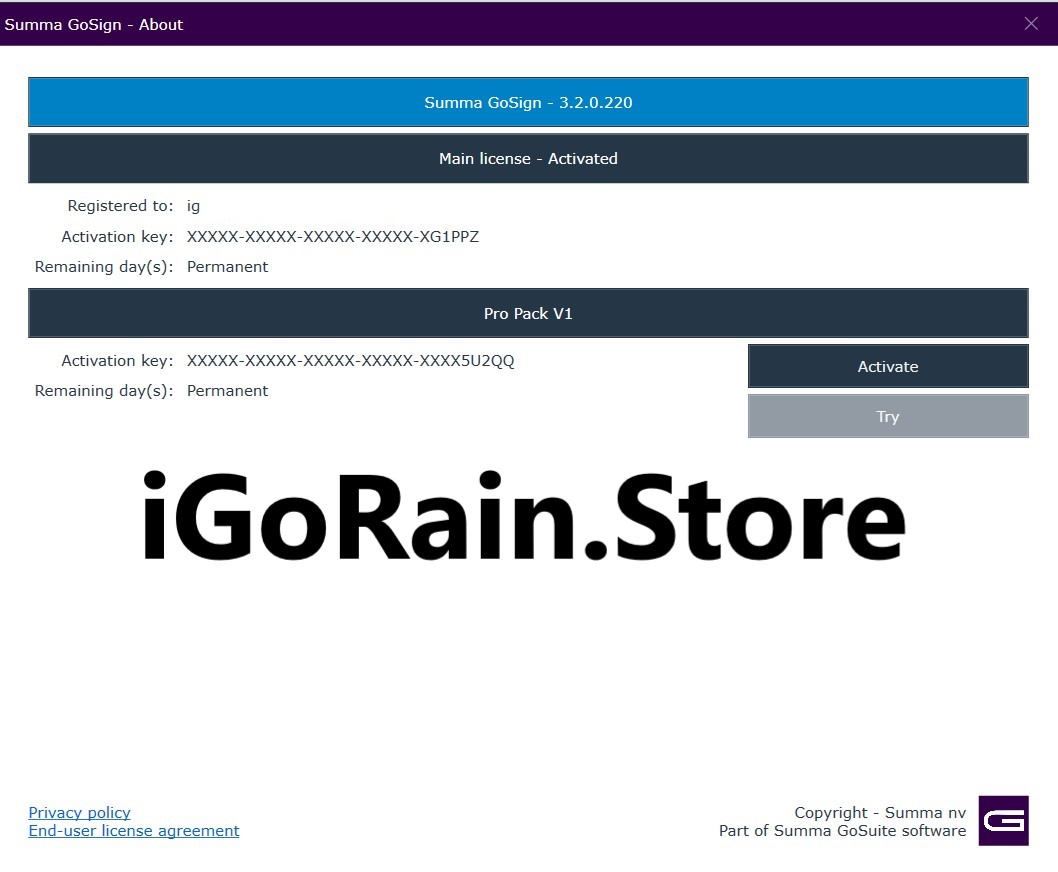Select the Pro Pack activation key text
The height and width of the screenshot is (872, 1058).
(x=350, y=360)
